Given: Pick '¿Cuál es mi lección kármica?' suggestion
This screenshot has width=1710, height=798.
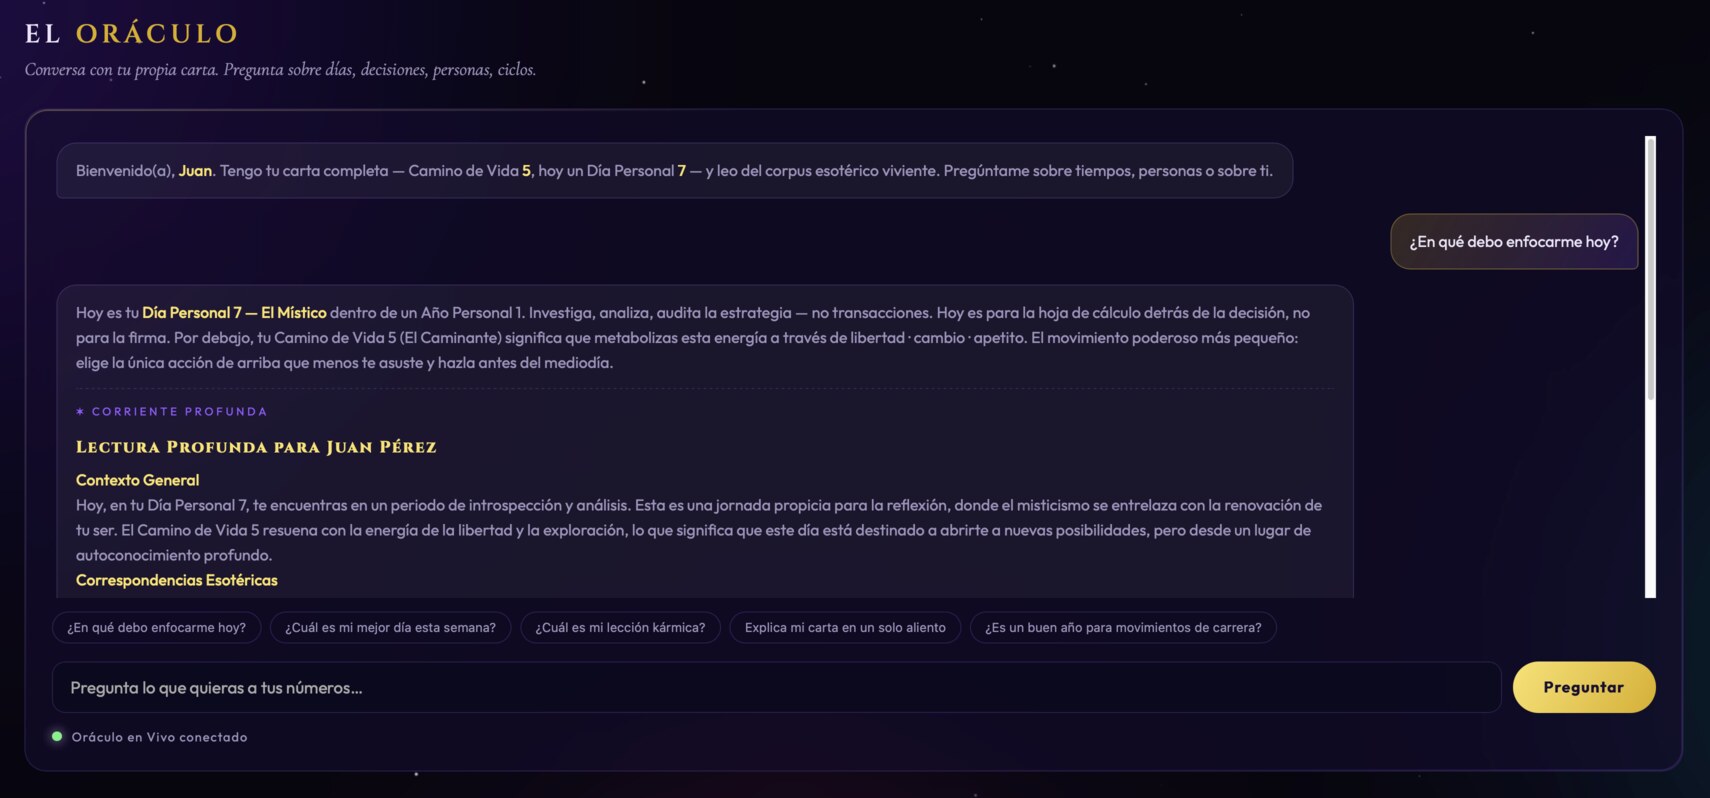Looking at the screenshot, I should (620, 627).
